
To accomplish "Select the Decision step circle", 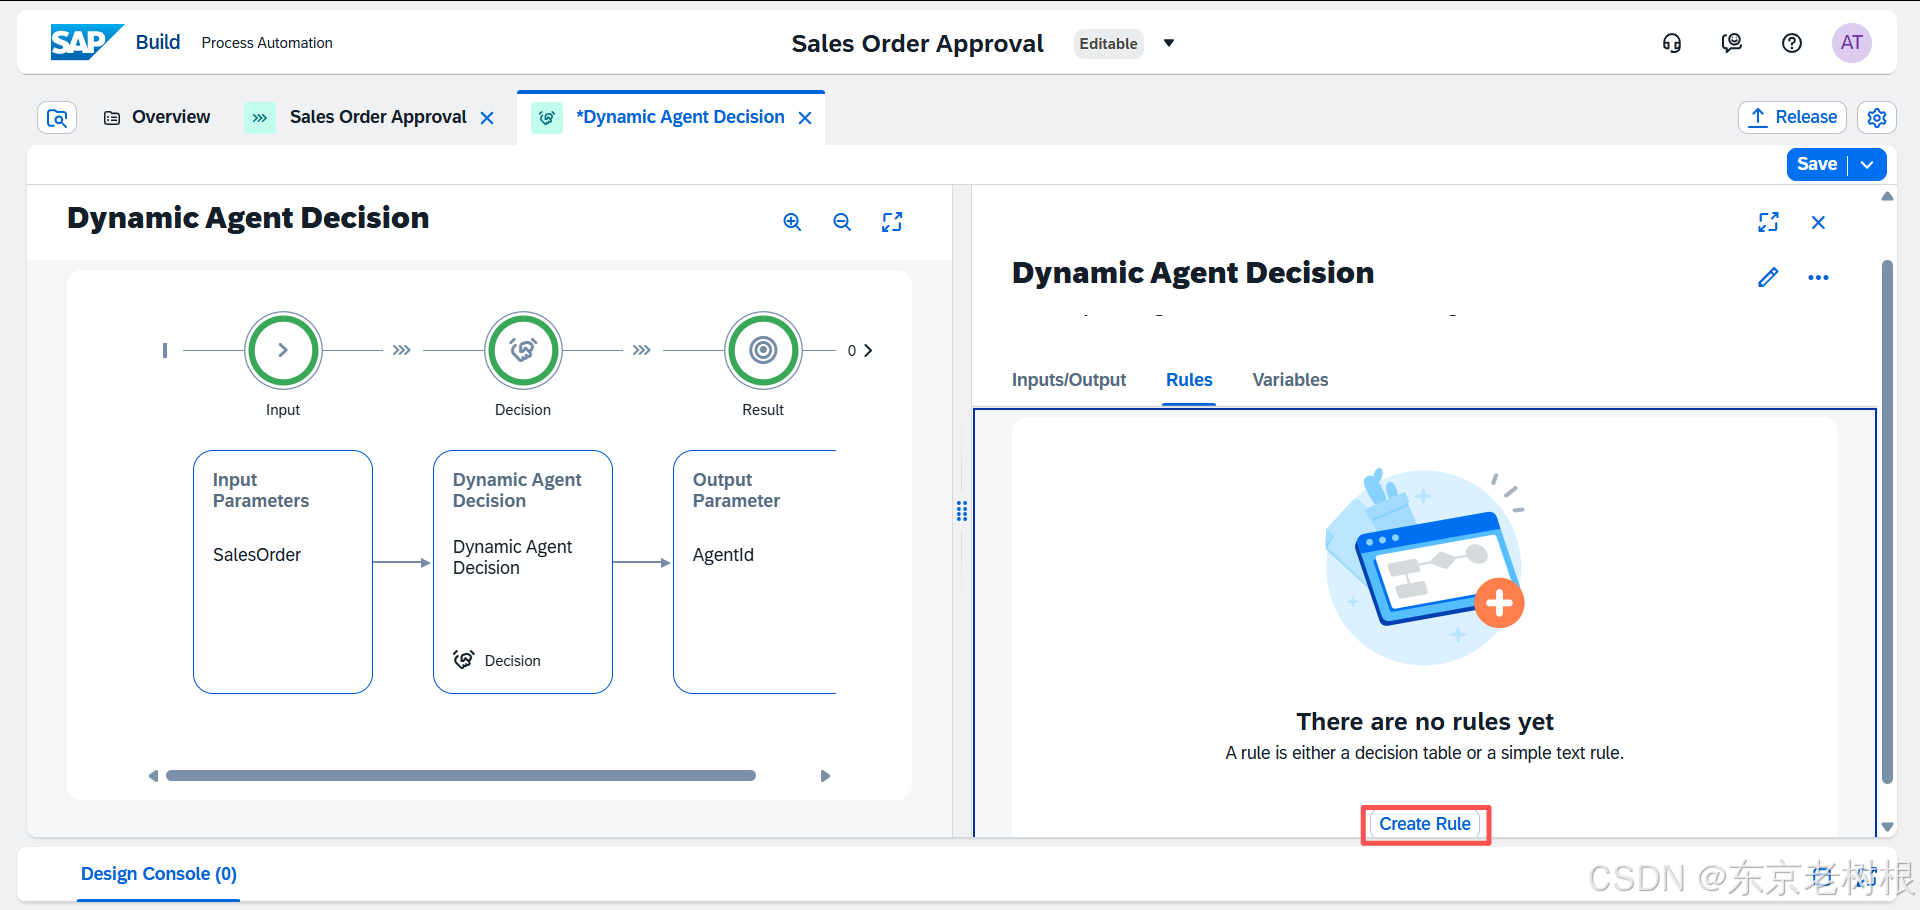I will point(523,350).
